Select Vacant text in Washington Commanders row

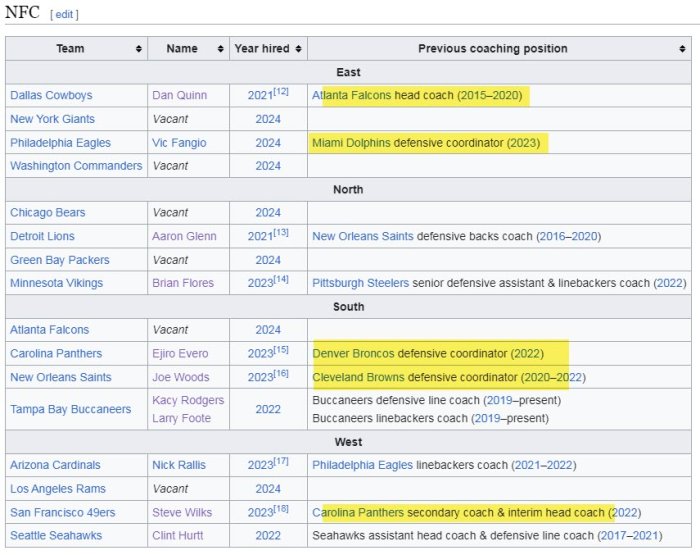point(170,166)
